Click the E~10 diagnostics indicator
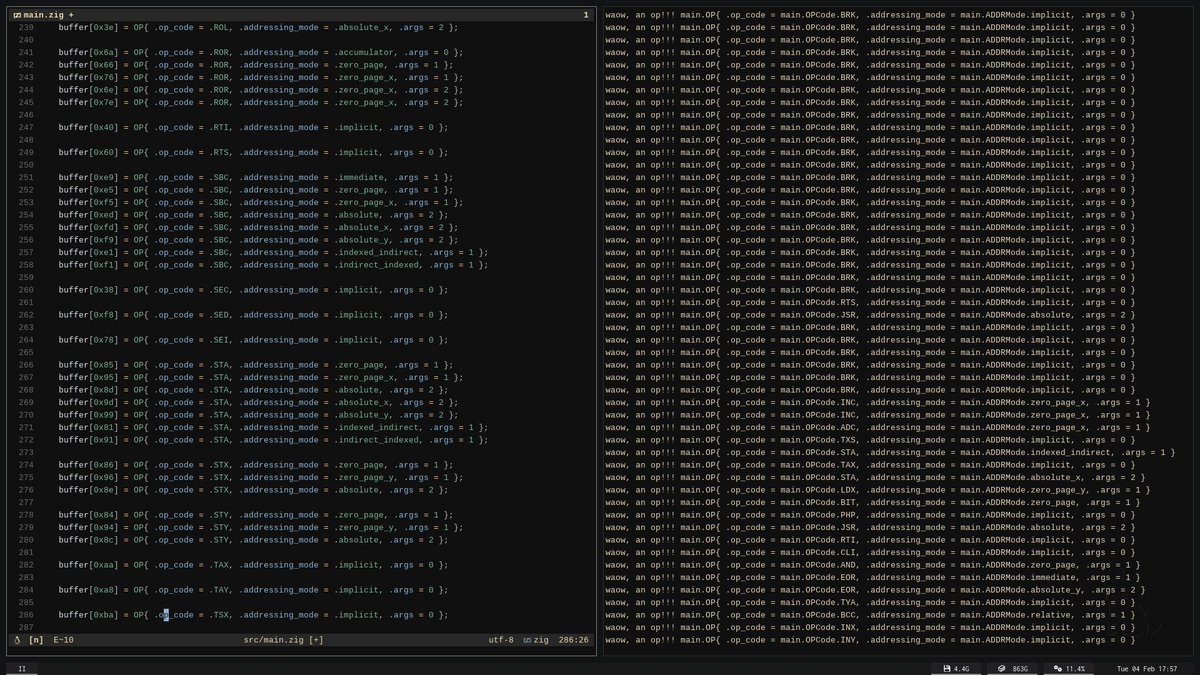The height and width of the screenshot is (675, 1200). click(x=63, y=640)
